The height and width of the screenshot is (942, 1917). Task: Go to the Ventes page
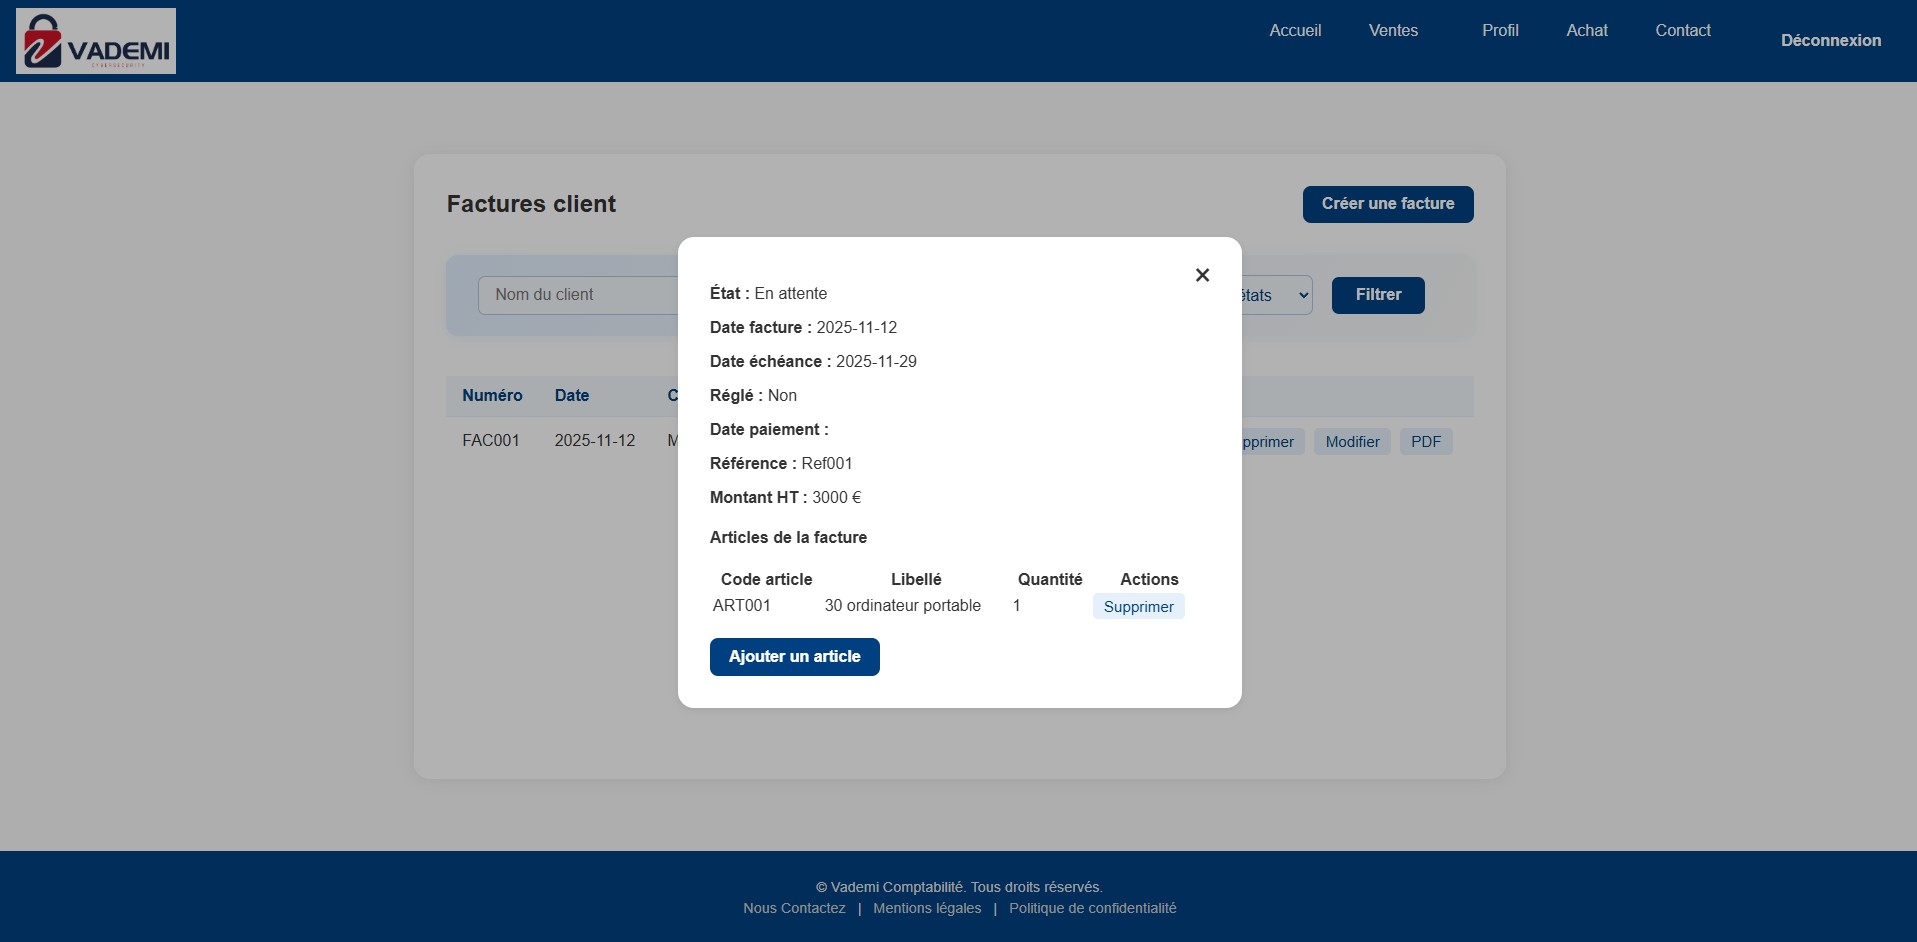[x=1393, y=30]
